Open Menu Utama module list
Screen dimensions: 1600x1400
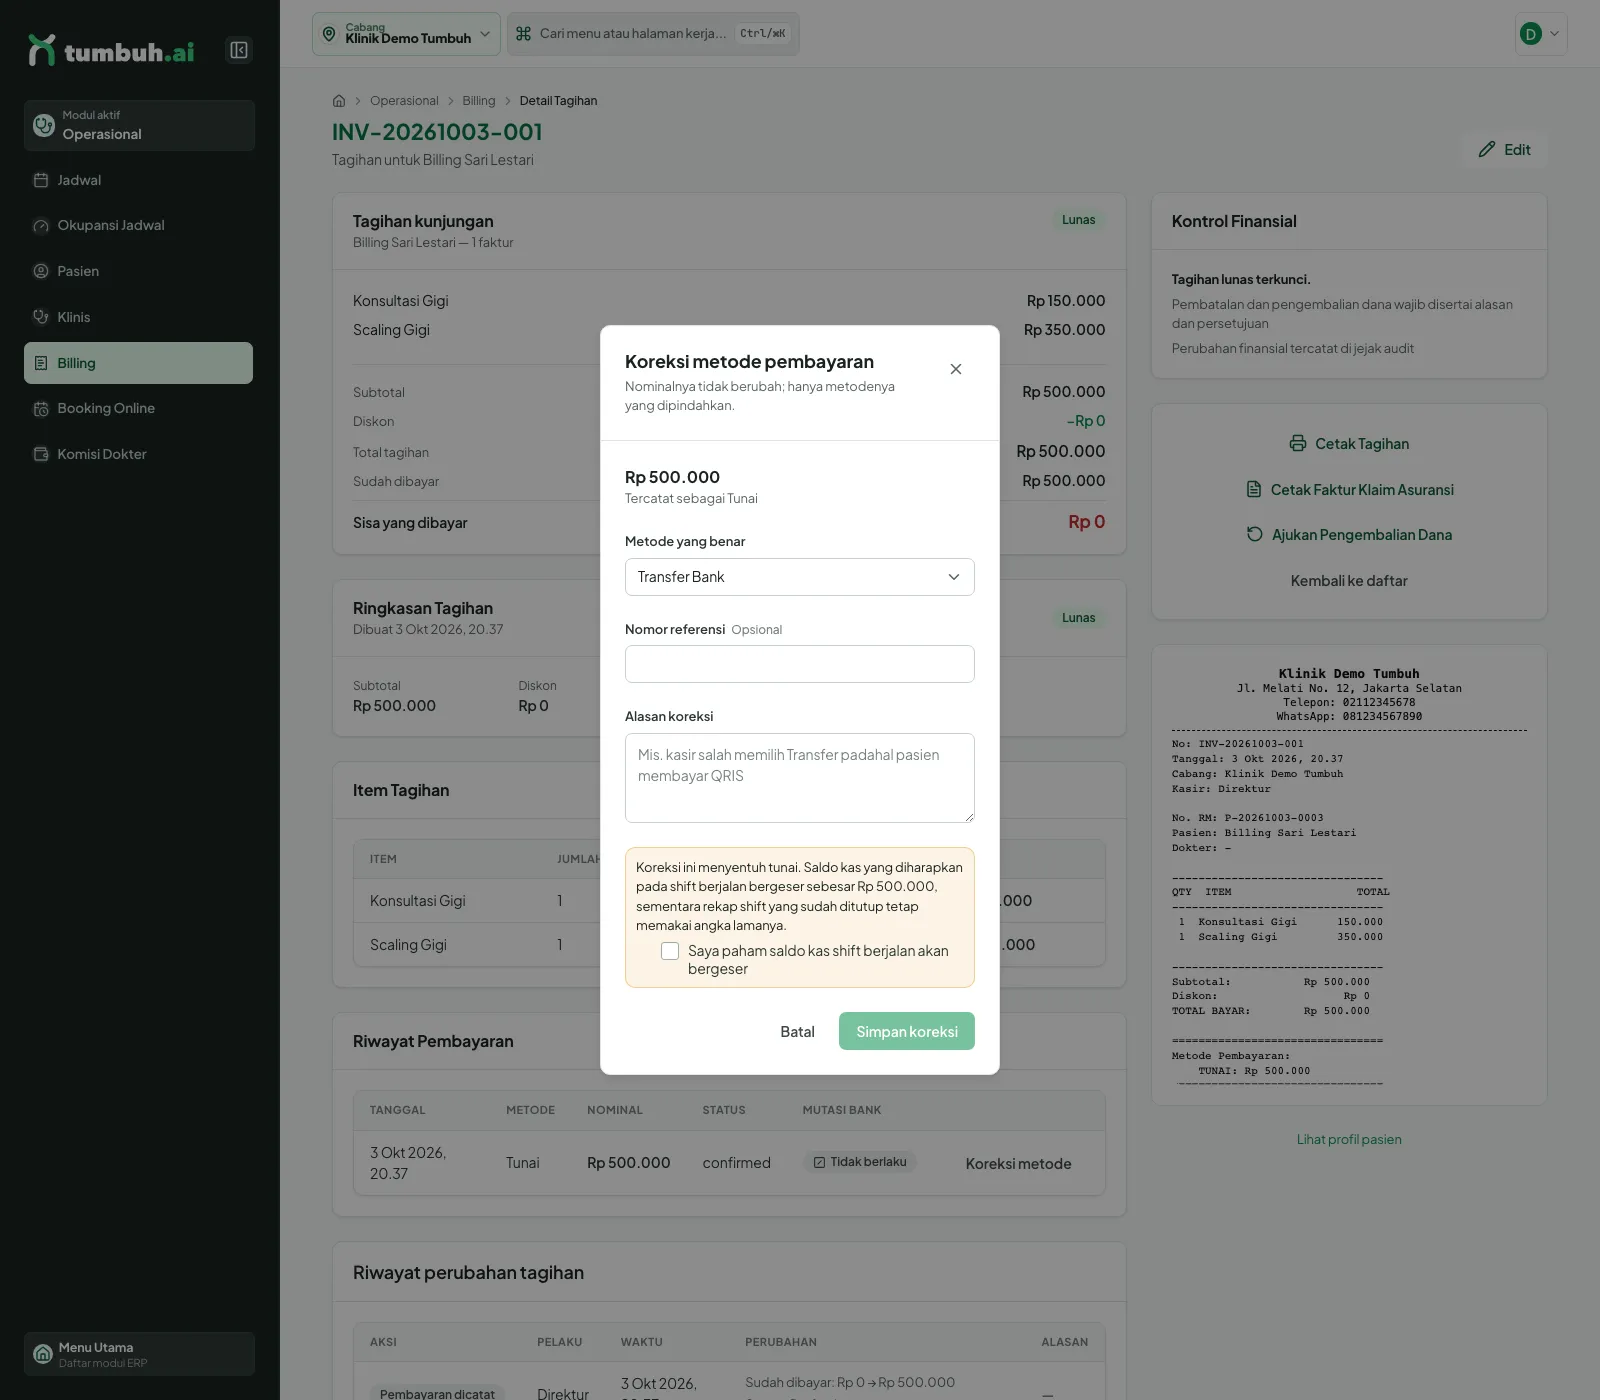click(x=139, y=1354)
